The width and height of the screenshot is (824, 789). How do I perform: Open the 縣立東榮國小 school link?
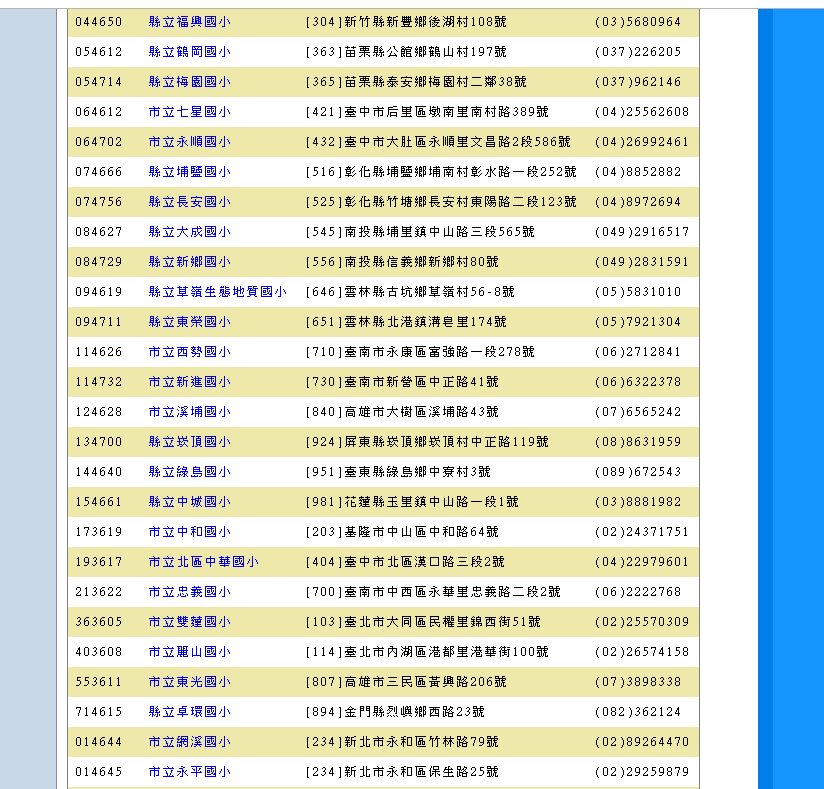[x=189, y=322]
